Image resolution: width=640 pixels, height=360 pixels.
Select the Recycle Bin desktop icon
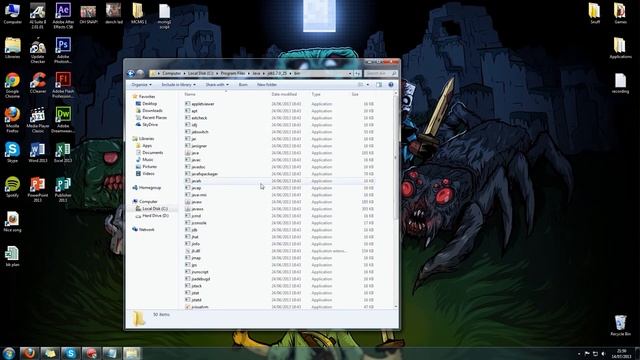click(620, 325)
